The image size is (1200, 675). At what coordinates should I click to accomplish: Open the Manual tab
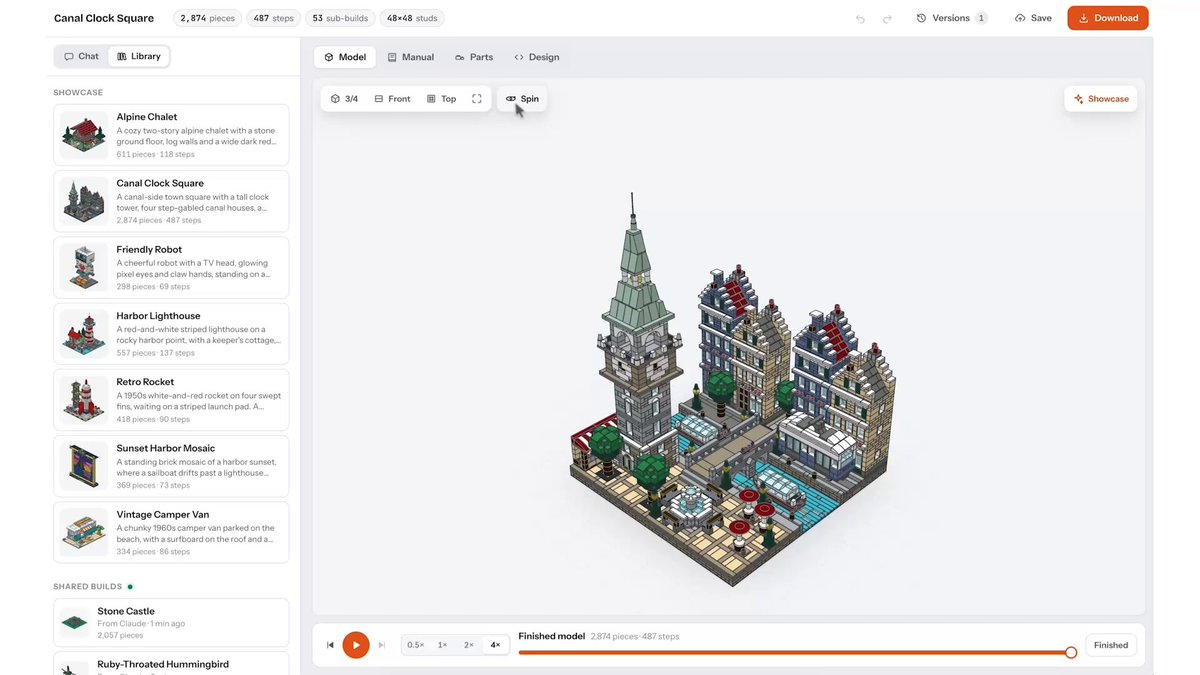click(x=411, y=57)
